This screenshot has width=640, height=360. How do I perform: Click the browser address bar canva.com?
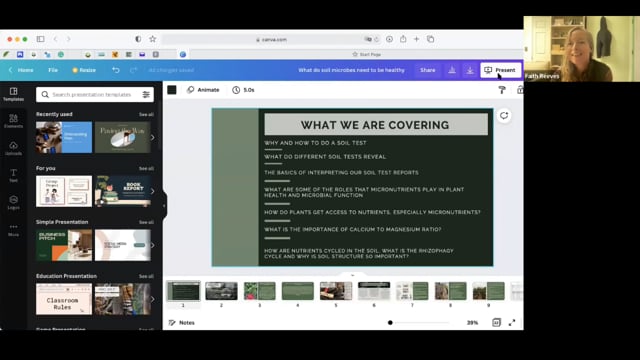tap(271, 40)
